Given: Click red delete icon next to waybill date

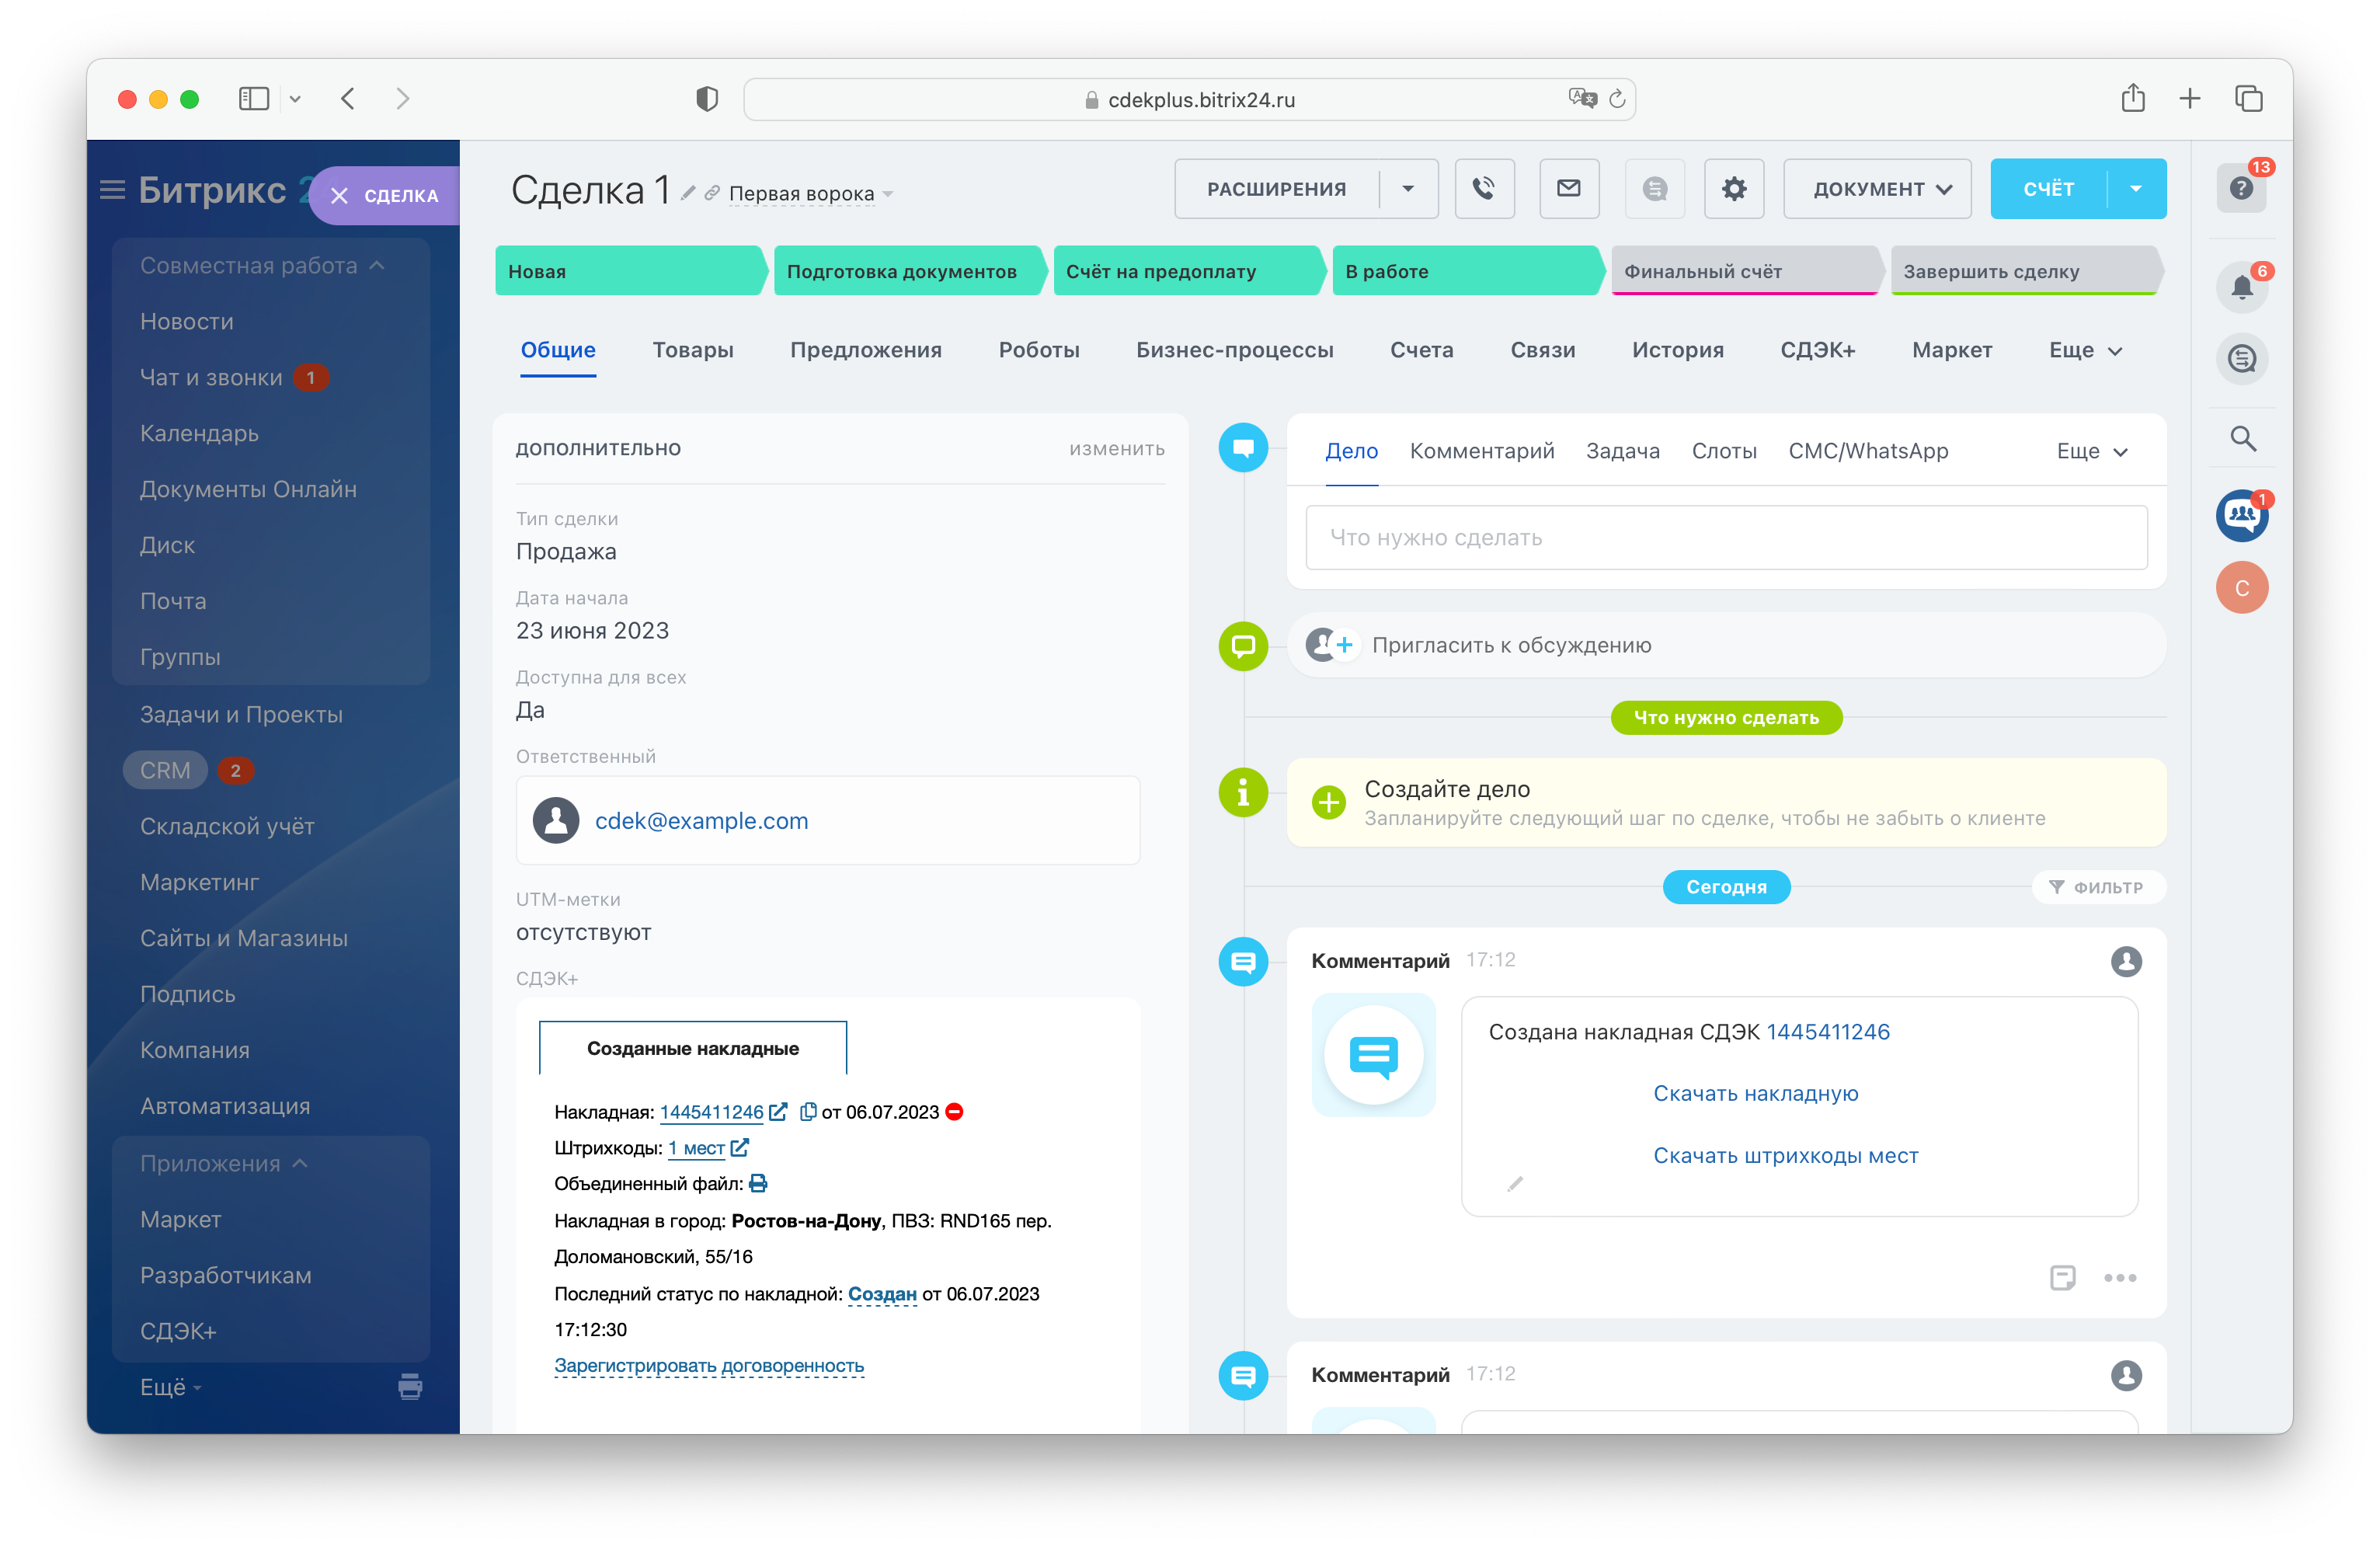Looking at the screenshot, I should coord(955,1111).
